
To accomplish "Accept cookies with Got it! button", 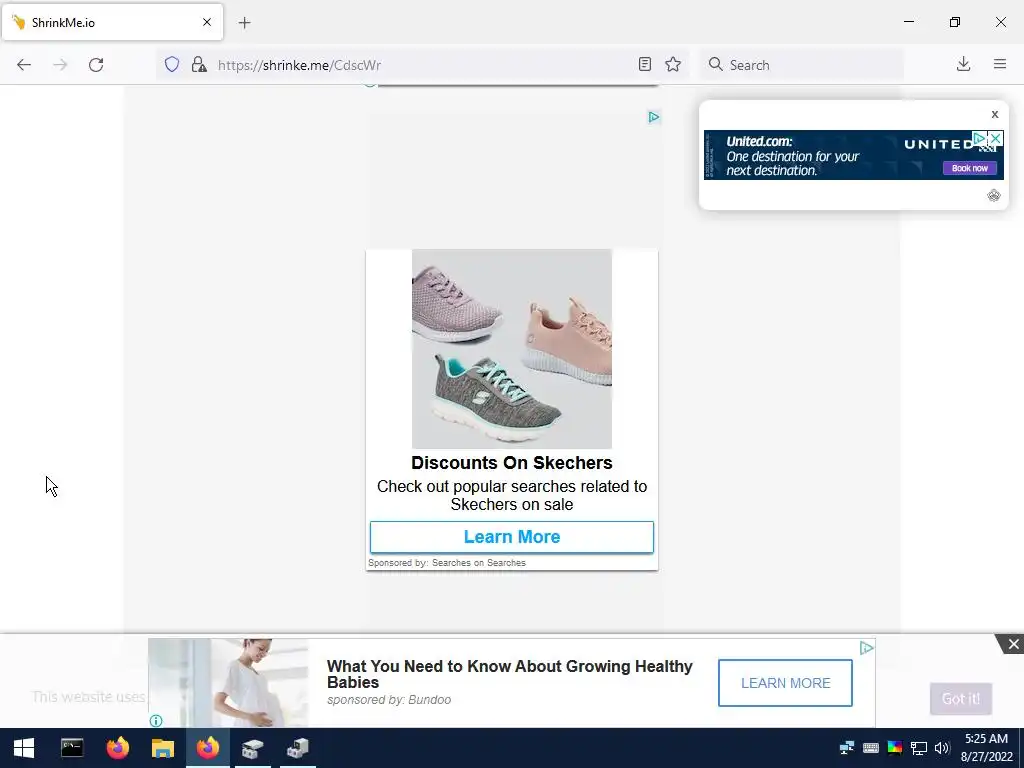I will (x=961, y=699).
